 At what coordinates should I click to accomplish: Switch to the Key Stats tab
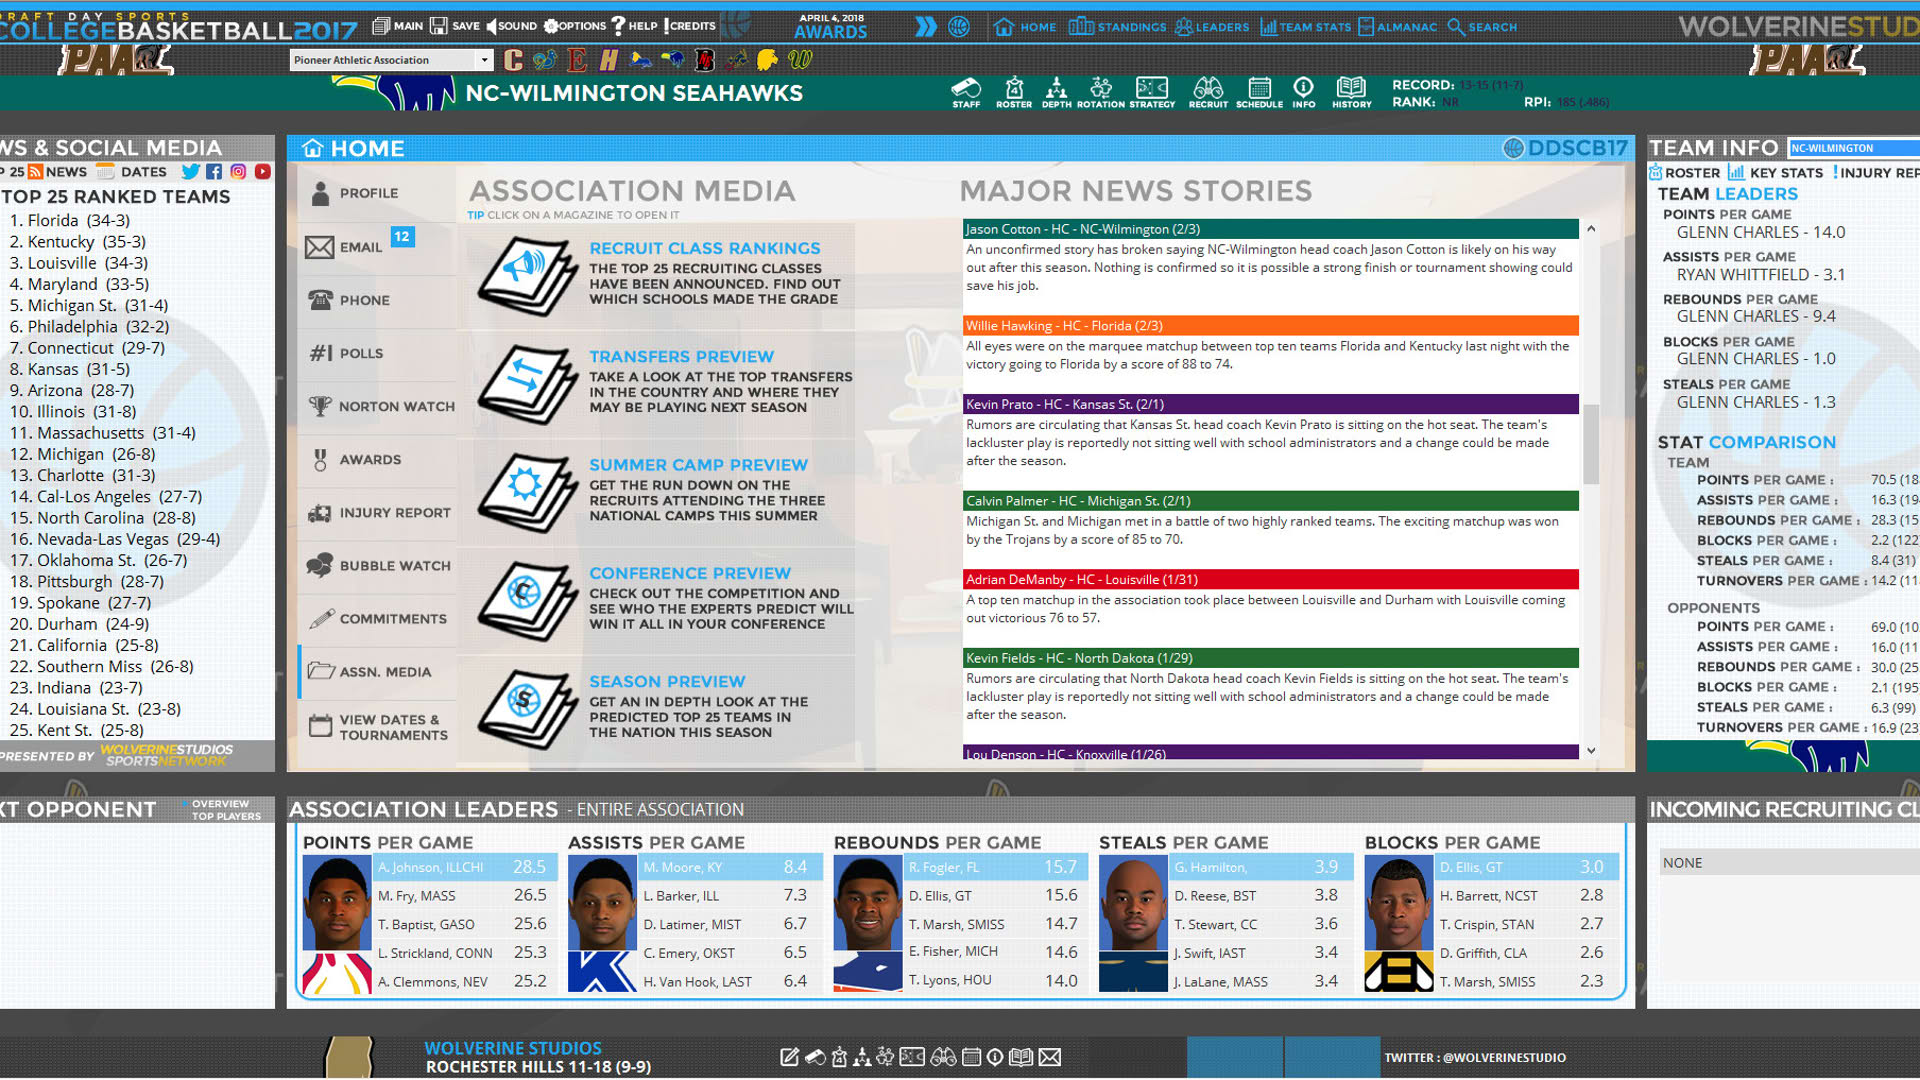coord(1775,172)
